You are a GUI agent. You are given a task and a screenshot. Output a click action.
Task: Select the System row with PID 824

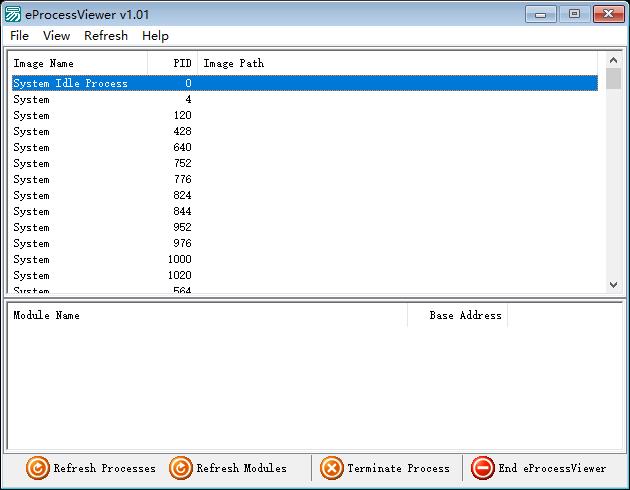pos(305,196)
